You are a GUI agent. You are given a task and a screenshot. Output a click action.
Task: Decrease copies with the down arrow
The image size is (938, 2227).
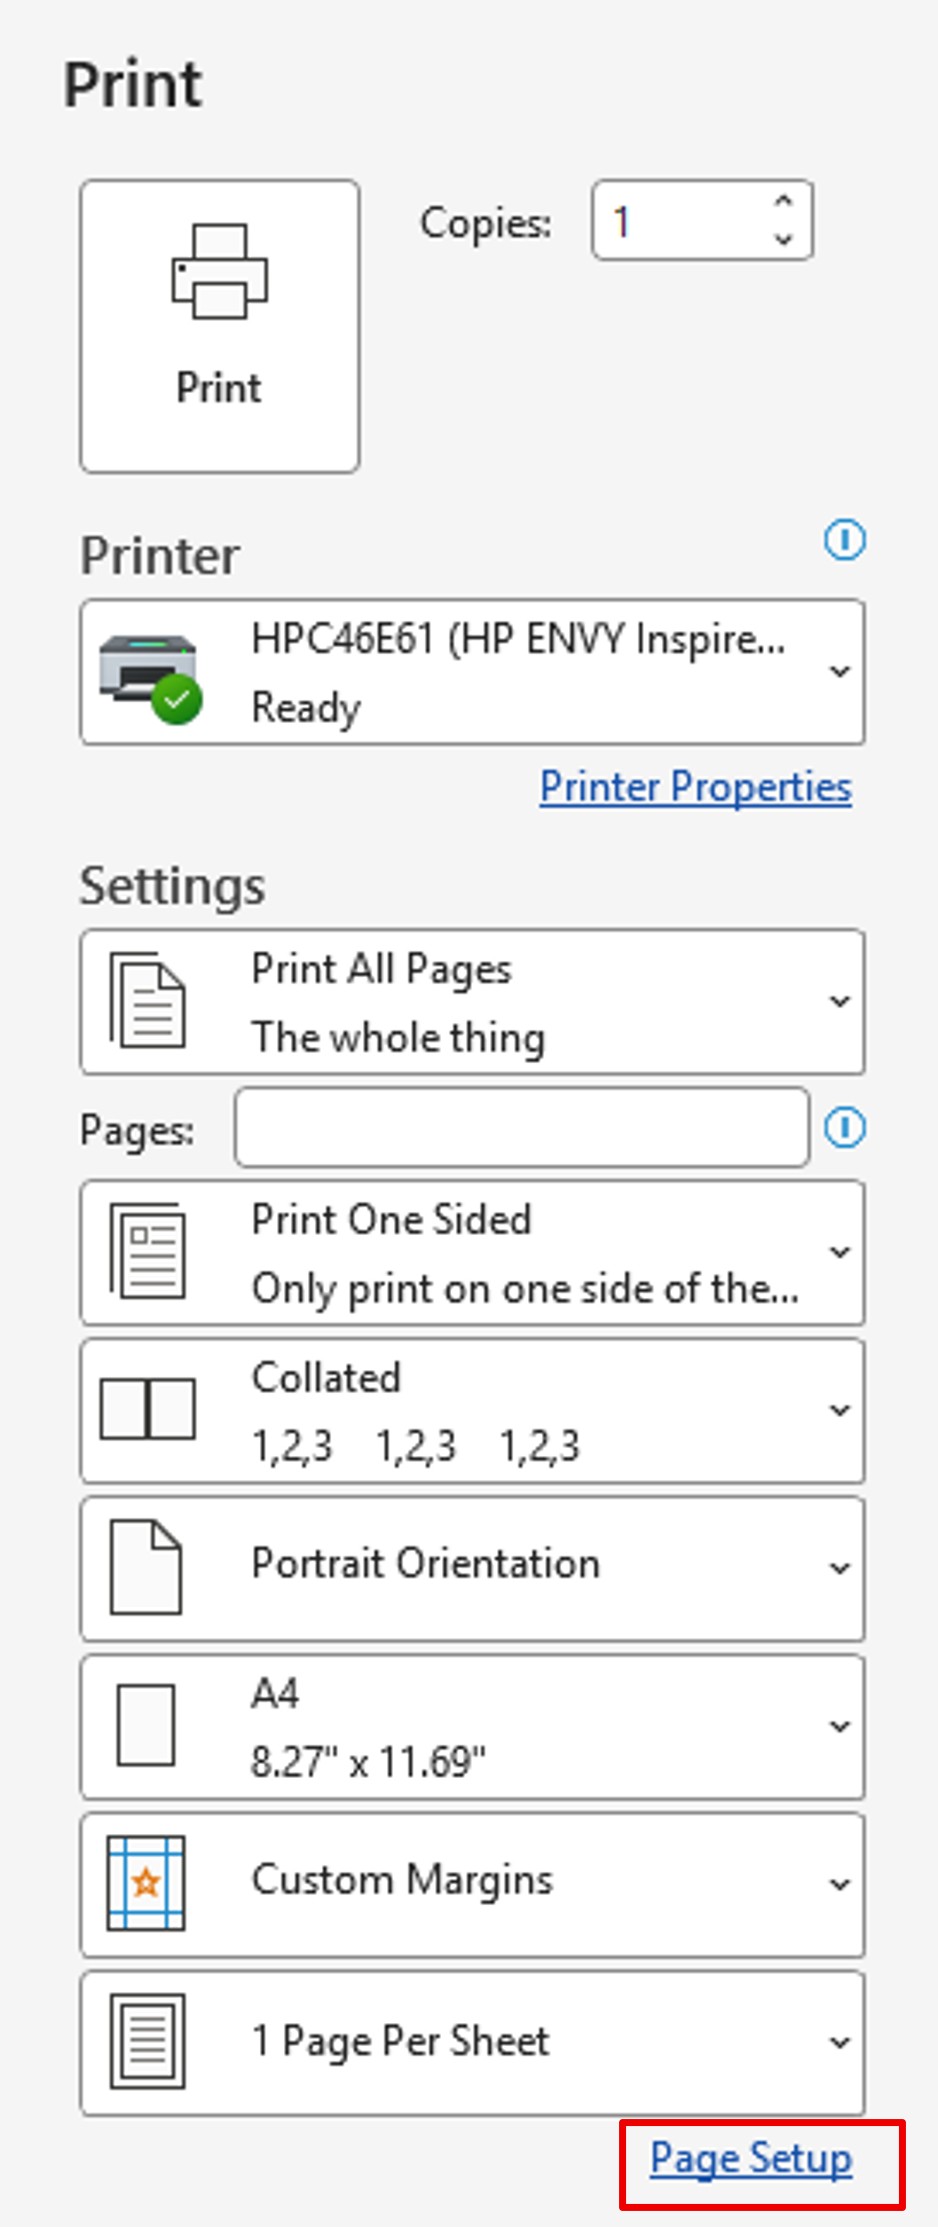(x=784, y=239)
